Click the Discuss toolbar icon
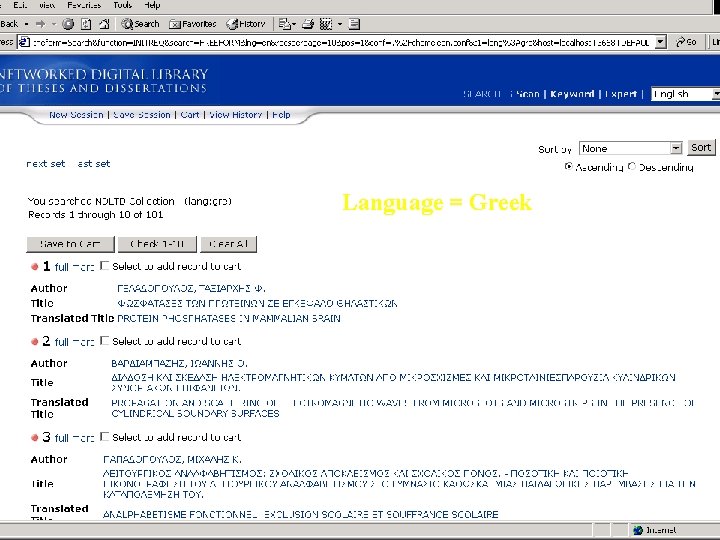The height and width of the screenshot is (540, 720). pyautogui.click(x=354, y=24)
